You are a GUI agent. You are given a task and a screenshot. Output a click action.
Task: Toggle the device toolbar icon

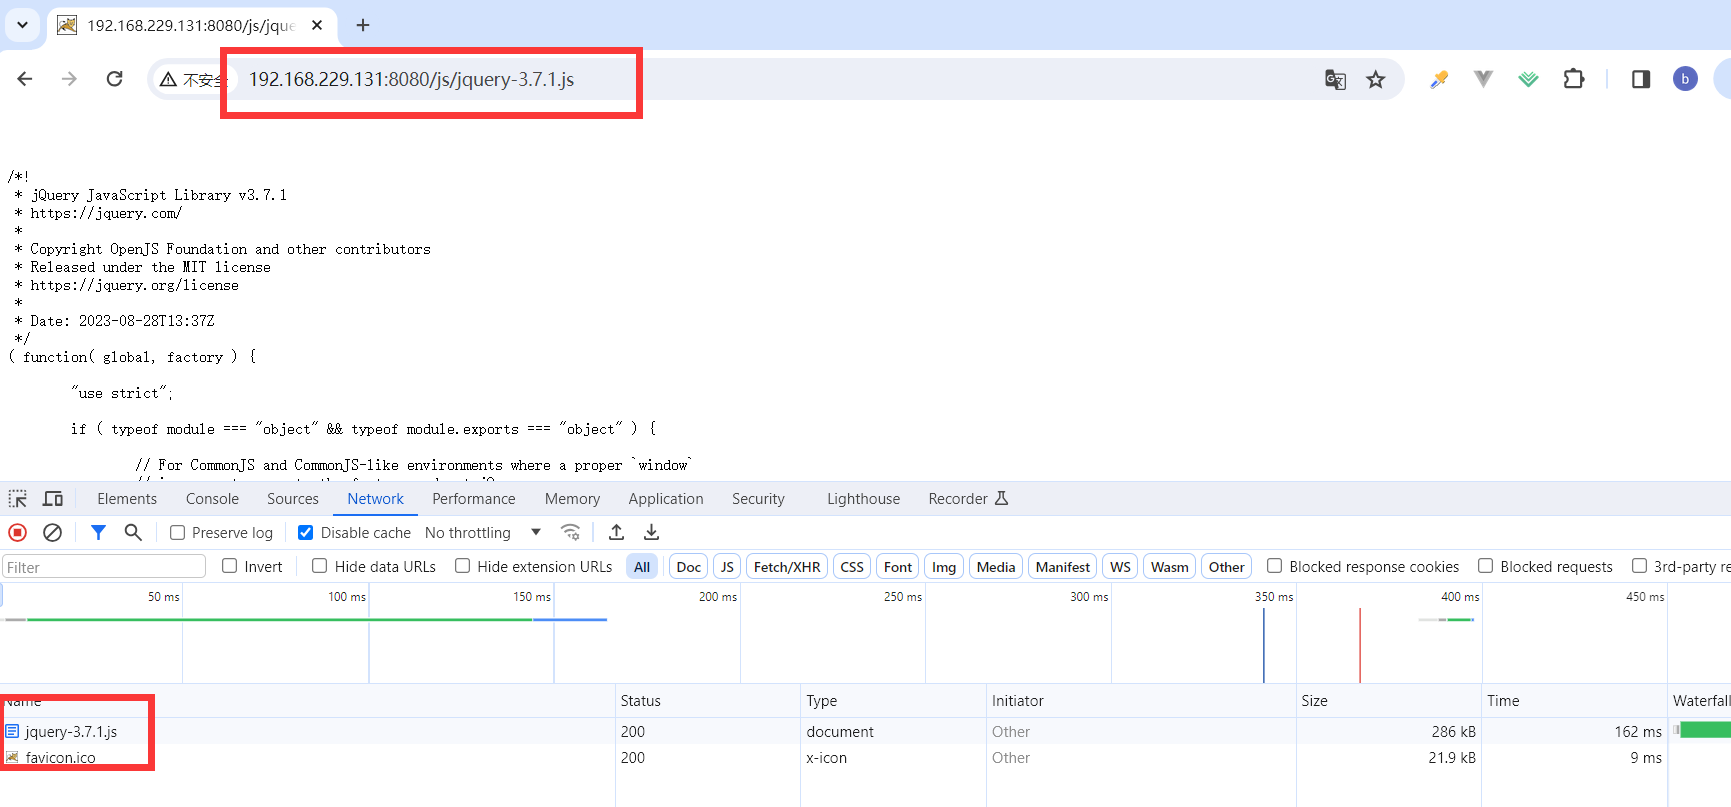[x=53, y=498]
